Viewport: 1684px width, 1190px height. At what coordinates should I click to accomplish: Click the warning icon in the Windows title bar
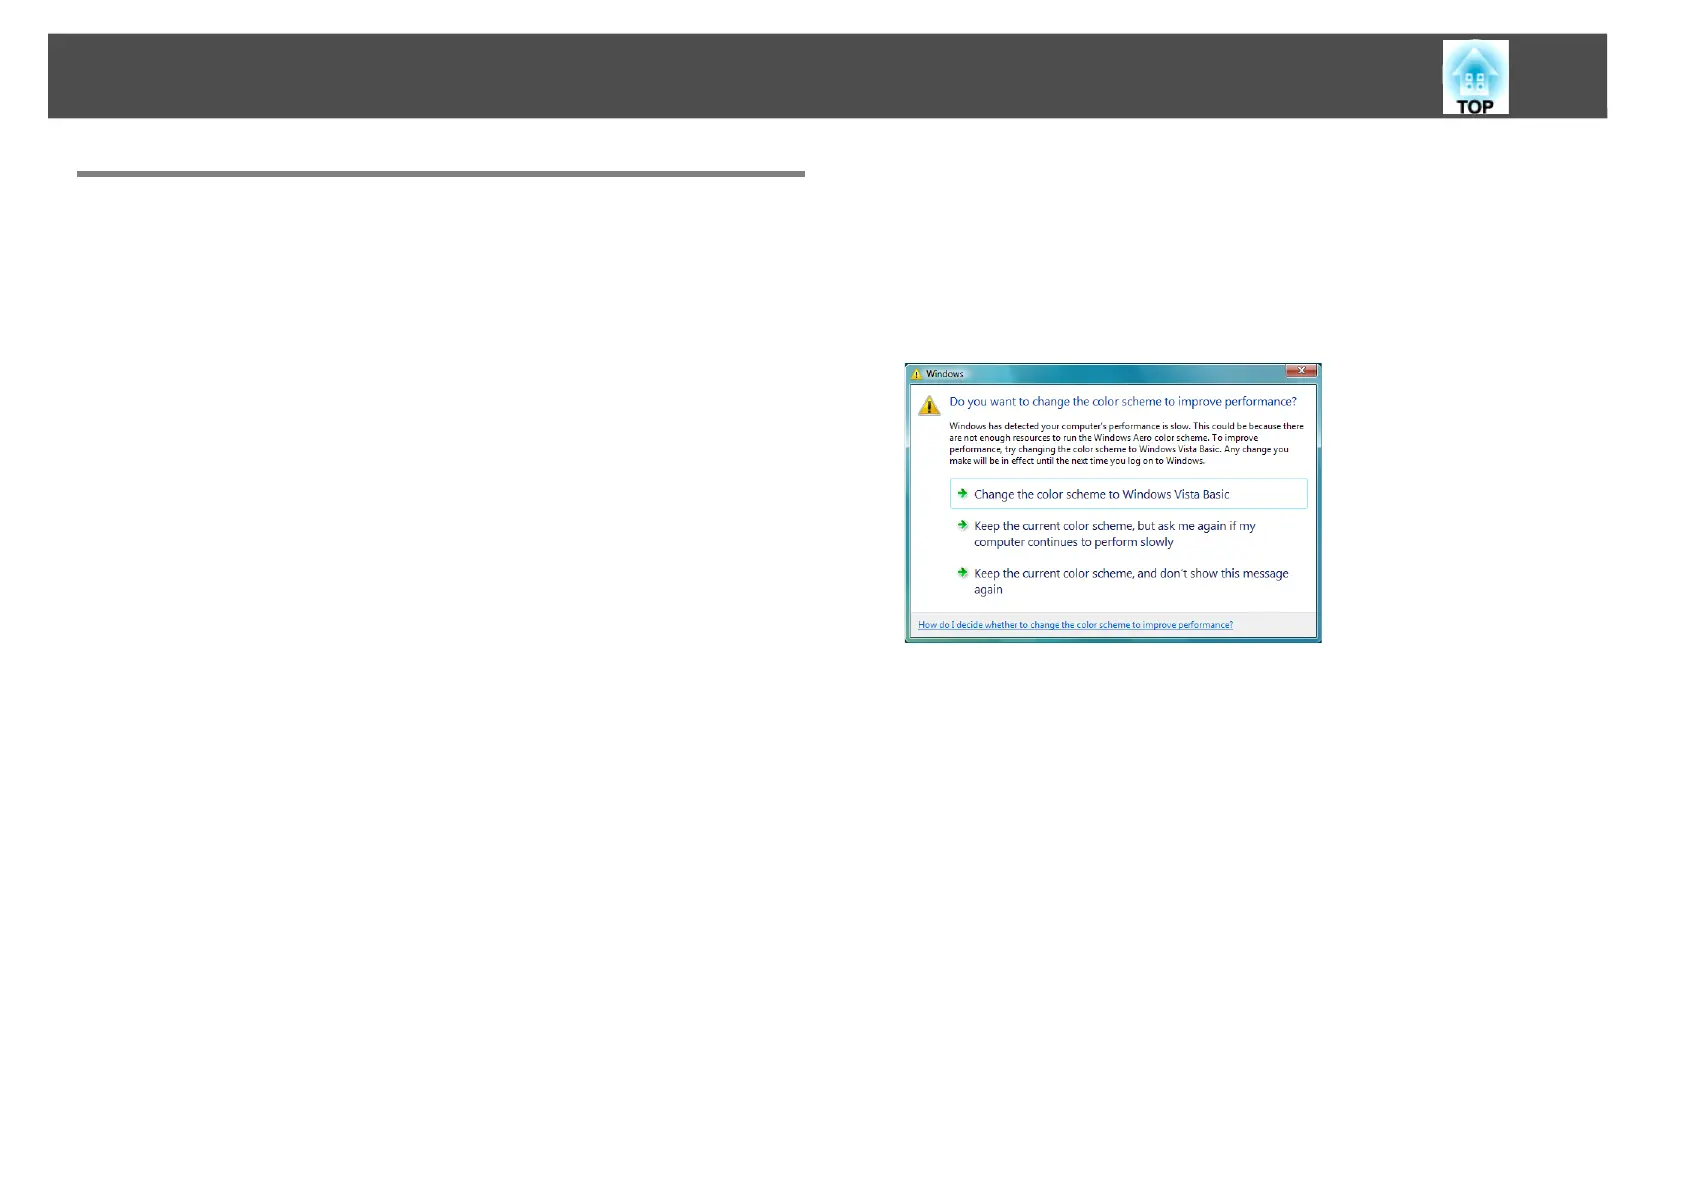[x=916, y=374]
